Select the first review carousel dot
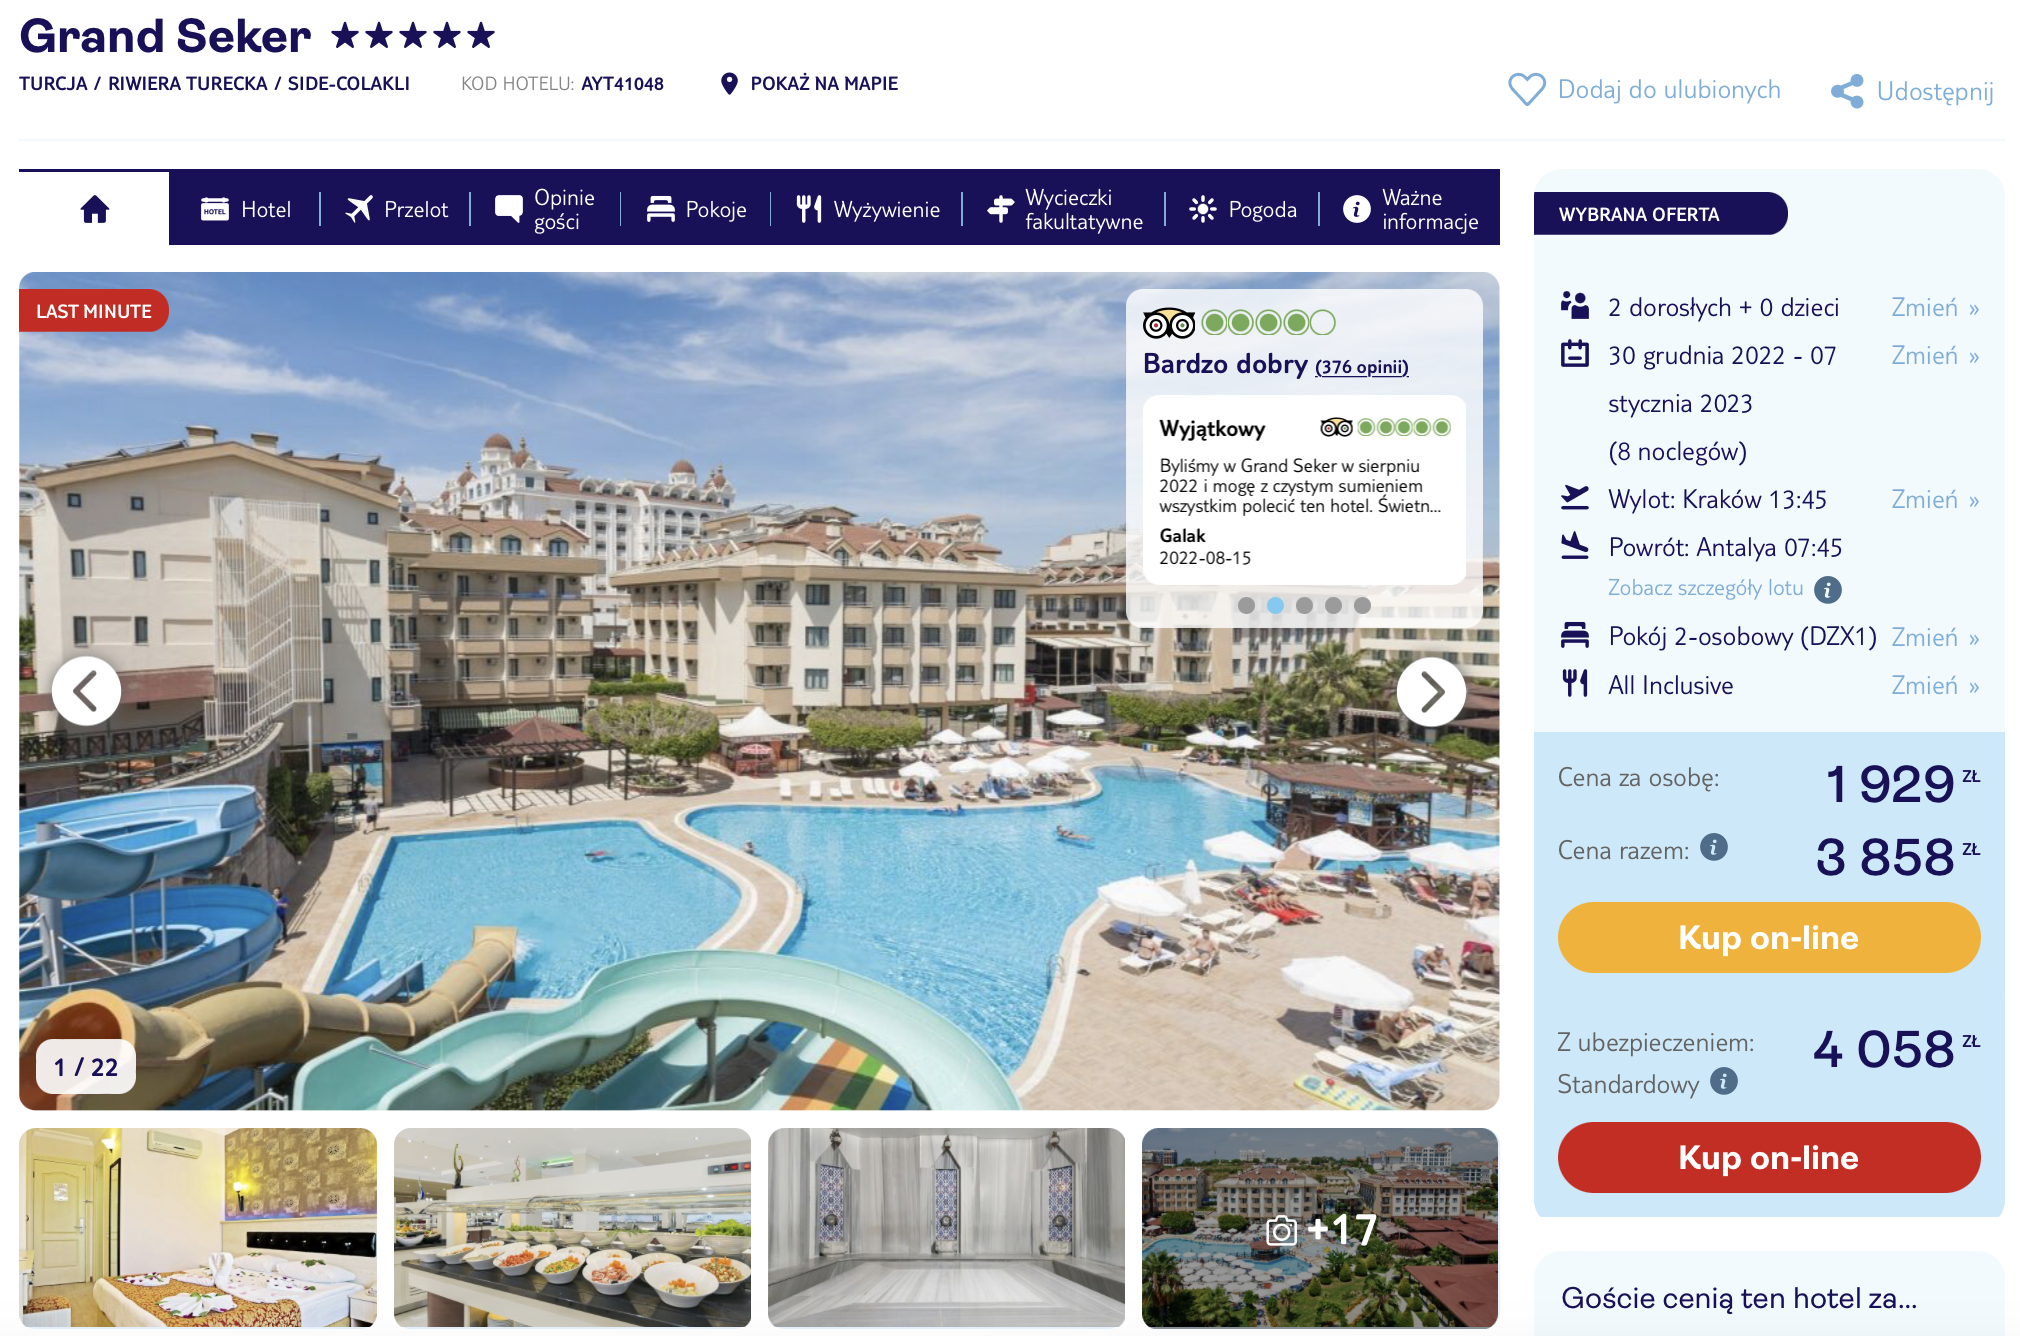Image resolution: width=2020 pixels, height=1336 pixels. pyautogui.click(x=1246, y=605)
